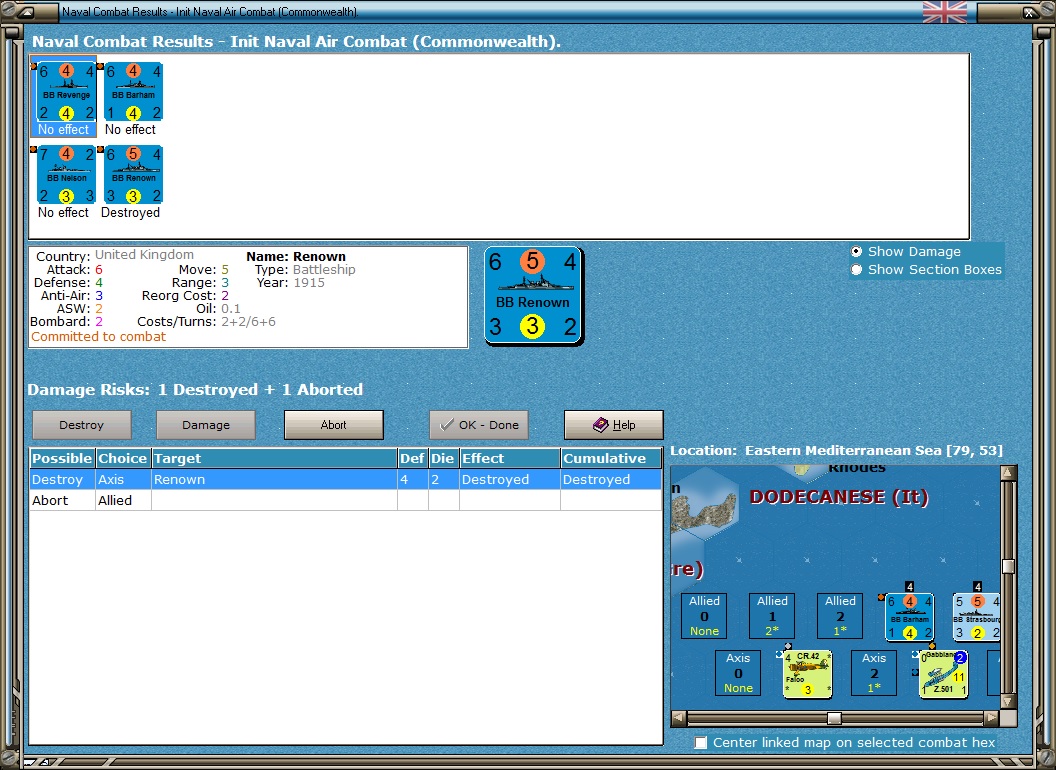Click the Abort button
The height and width of the screenshot is (770, 1056).
pyautogui.click(x=333, y=425)
